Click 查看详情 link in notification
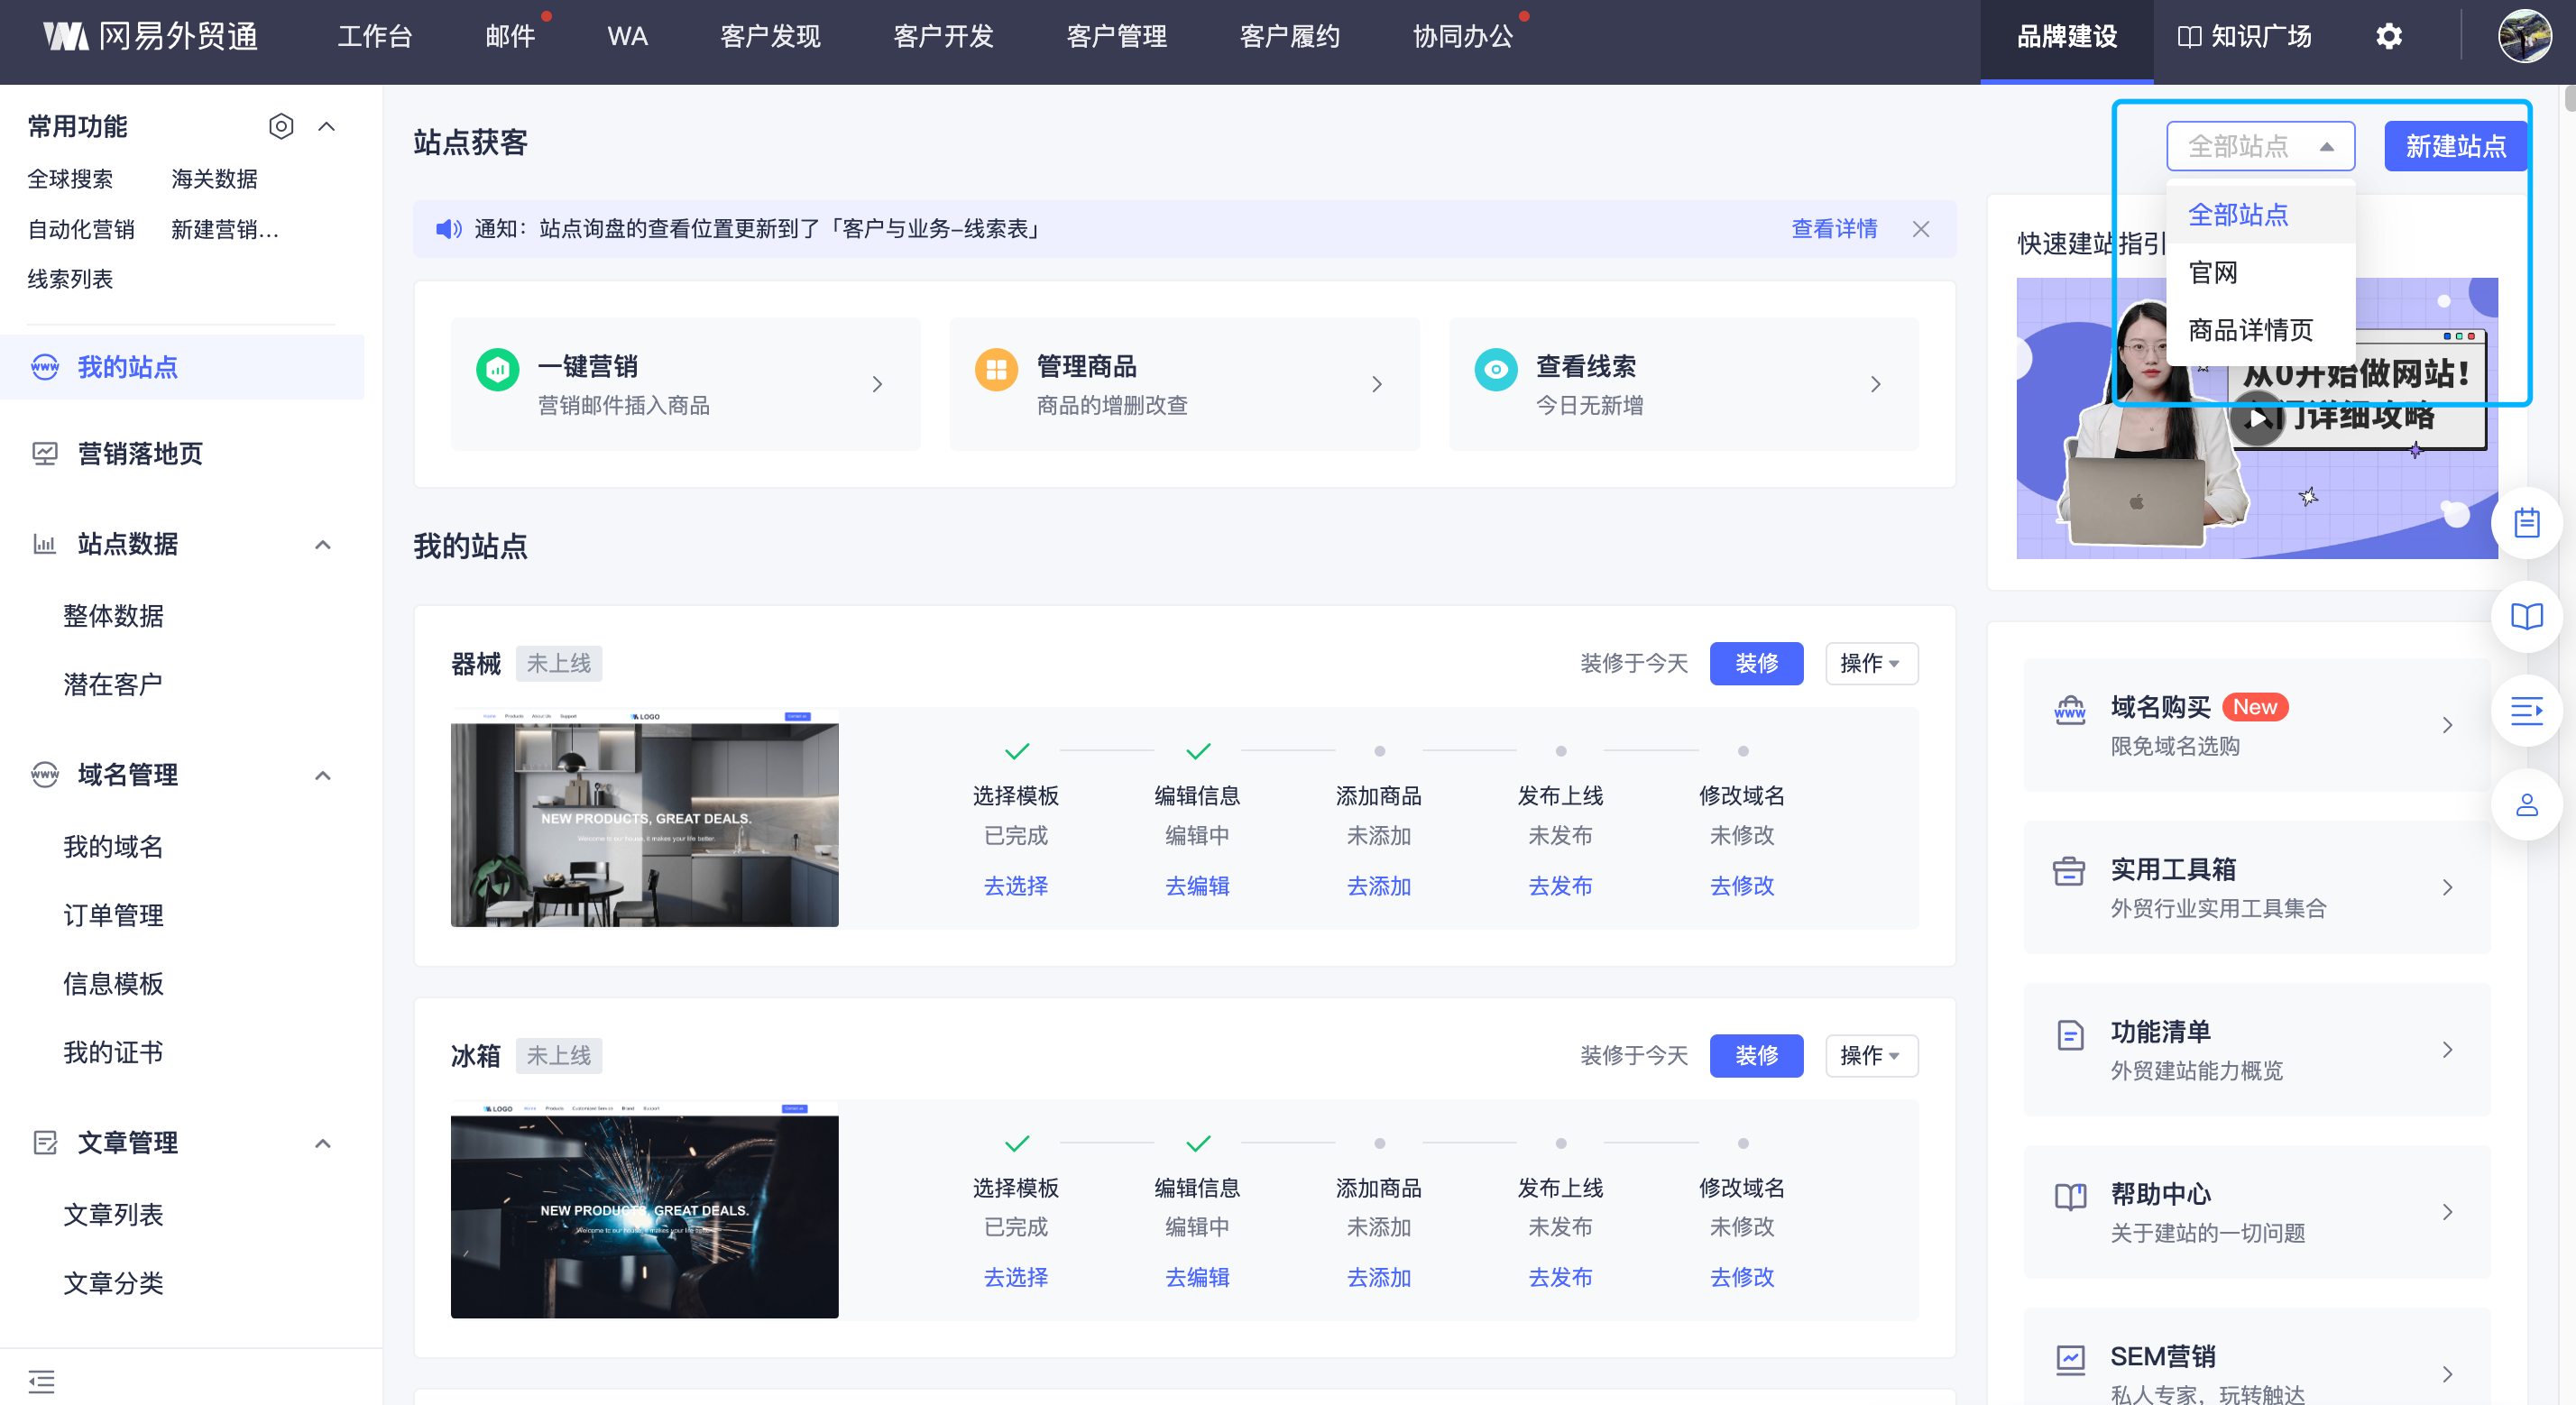Image resolution: width=2576 pixels, height=1405 pixels. tap(1833, 229)
